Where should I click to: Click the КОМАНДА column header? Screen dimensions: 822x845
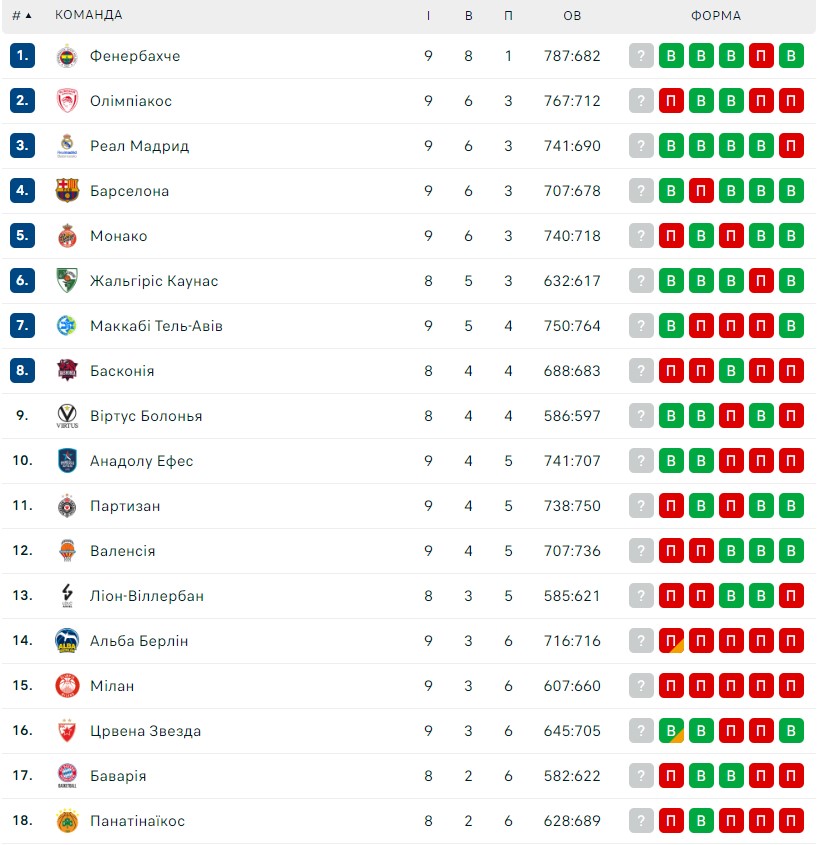tap(89, 15)
